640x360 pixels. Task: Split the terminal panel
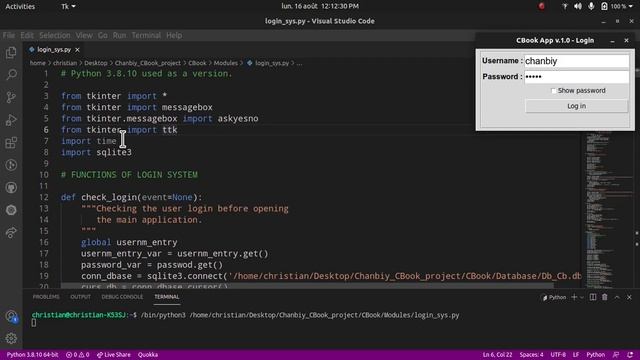(593, 297)
